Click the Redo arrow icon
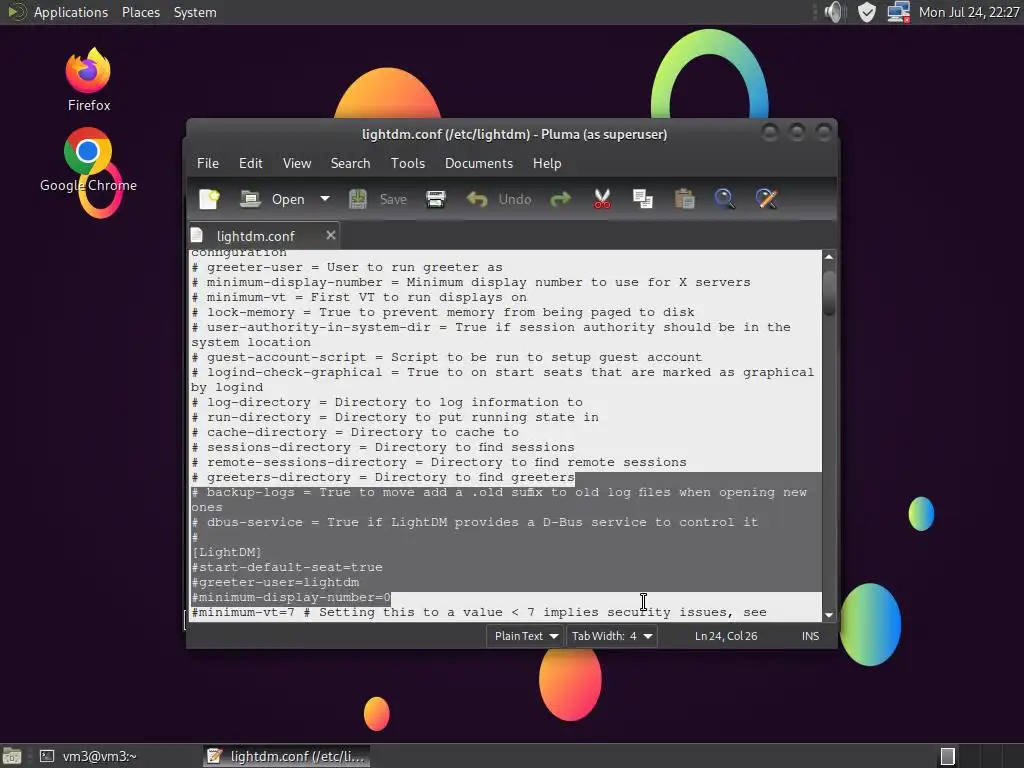Viewport: 1024px width, 768px height. [560, 199]
